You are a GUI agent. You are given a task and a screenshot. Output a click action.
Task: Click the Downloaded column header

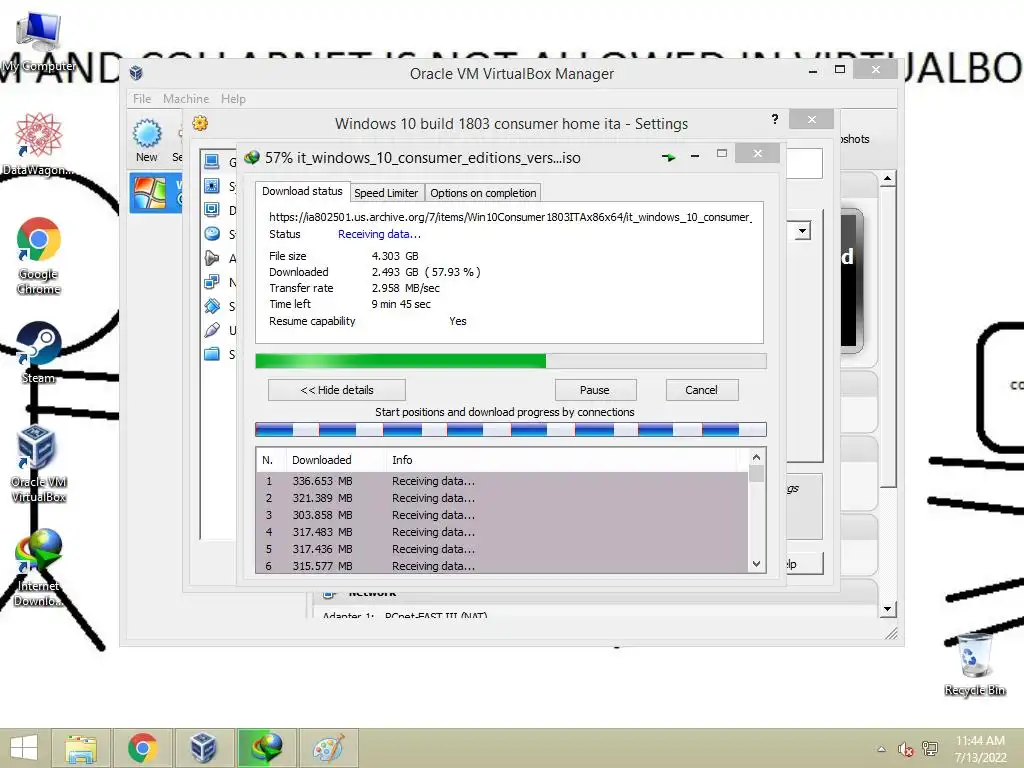[x=336, y=460]
